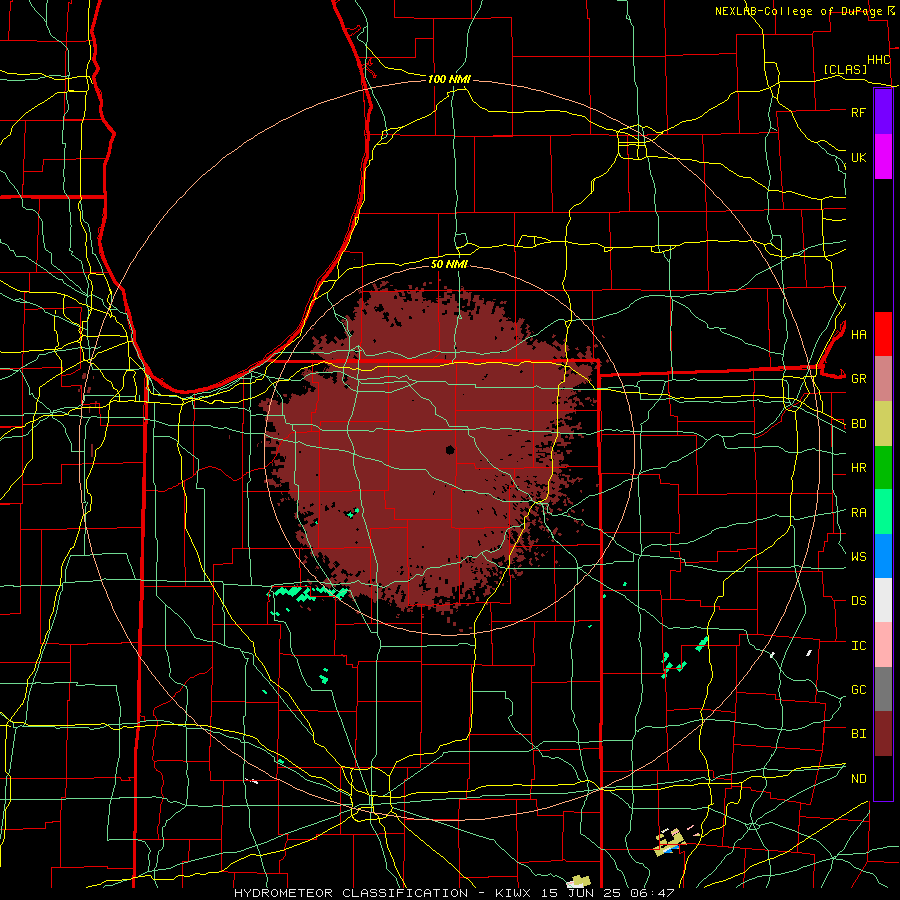Image resolution: width=900 pixels, height=900 pixels.
Task: Click the dark red BI legend swatch
Action: [883, 734]
